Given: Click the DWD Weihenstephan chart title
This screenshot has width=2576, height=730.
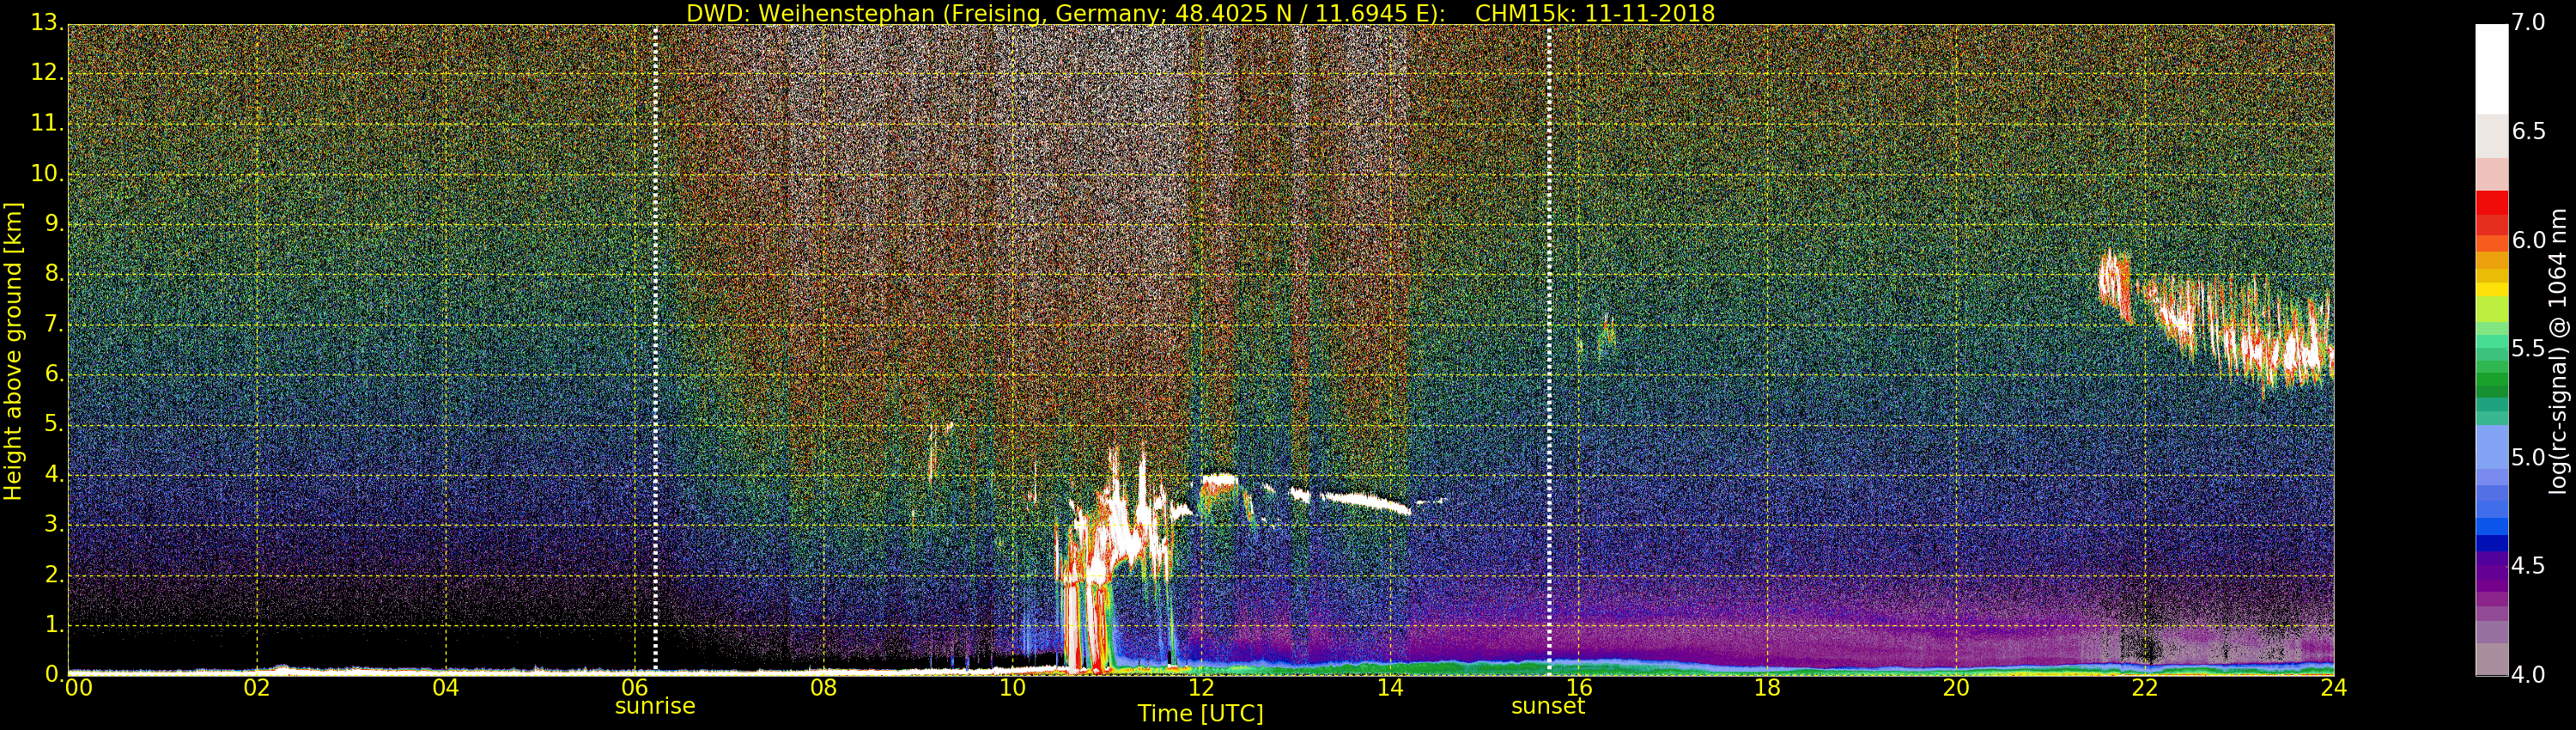Looking at the screenshot, I should [1200, 13].
